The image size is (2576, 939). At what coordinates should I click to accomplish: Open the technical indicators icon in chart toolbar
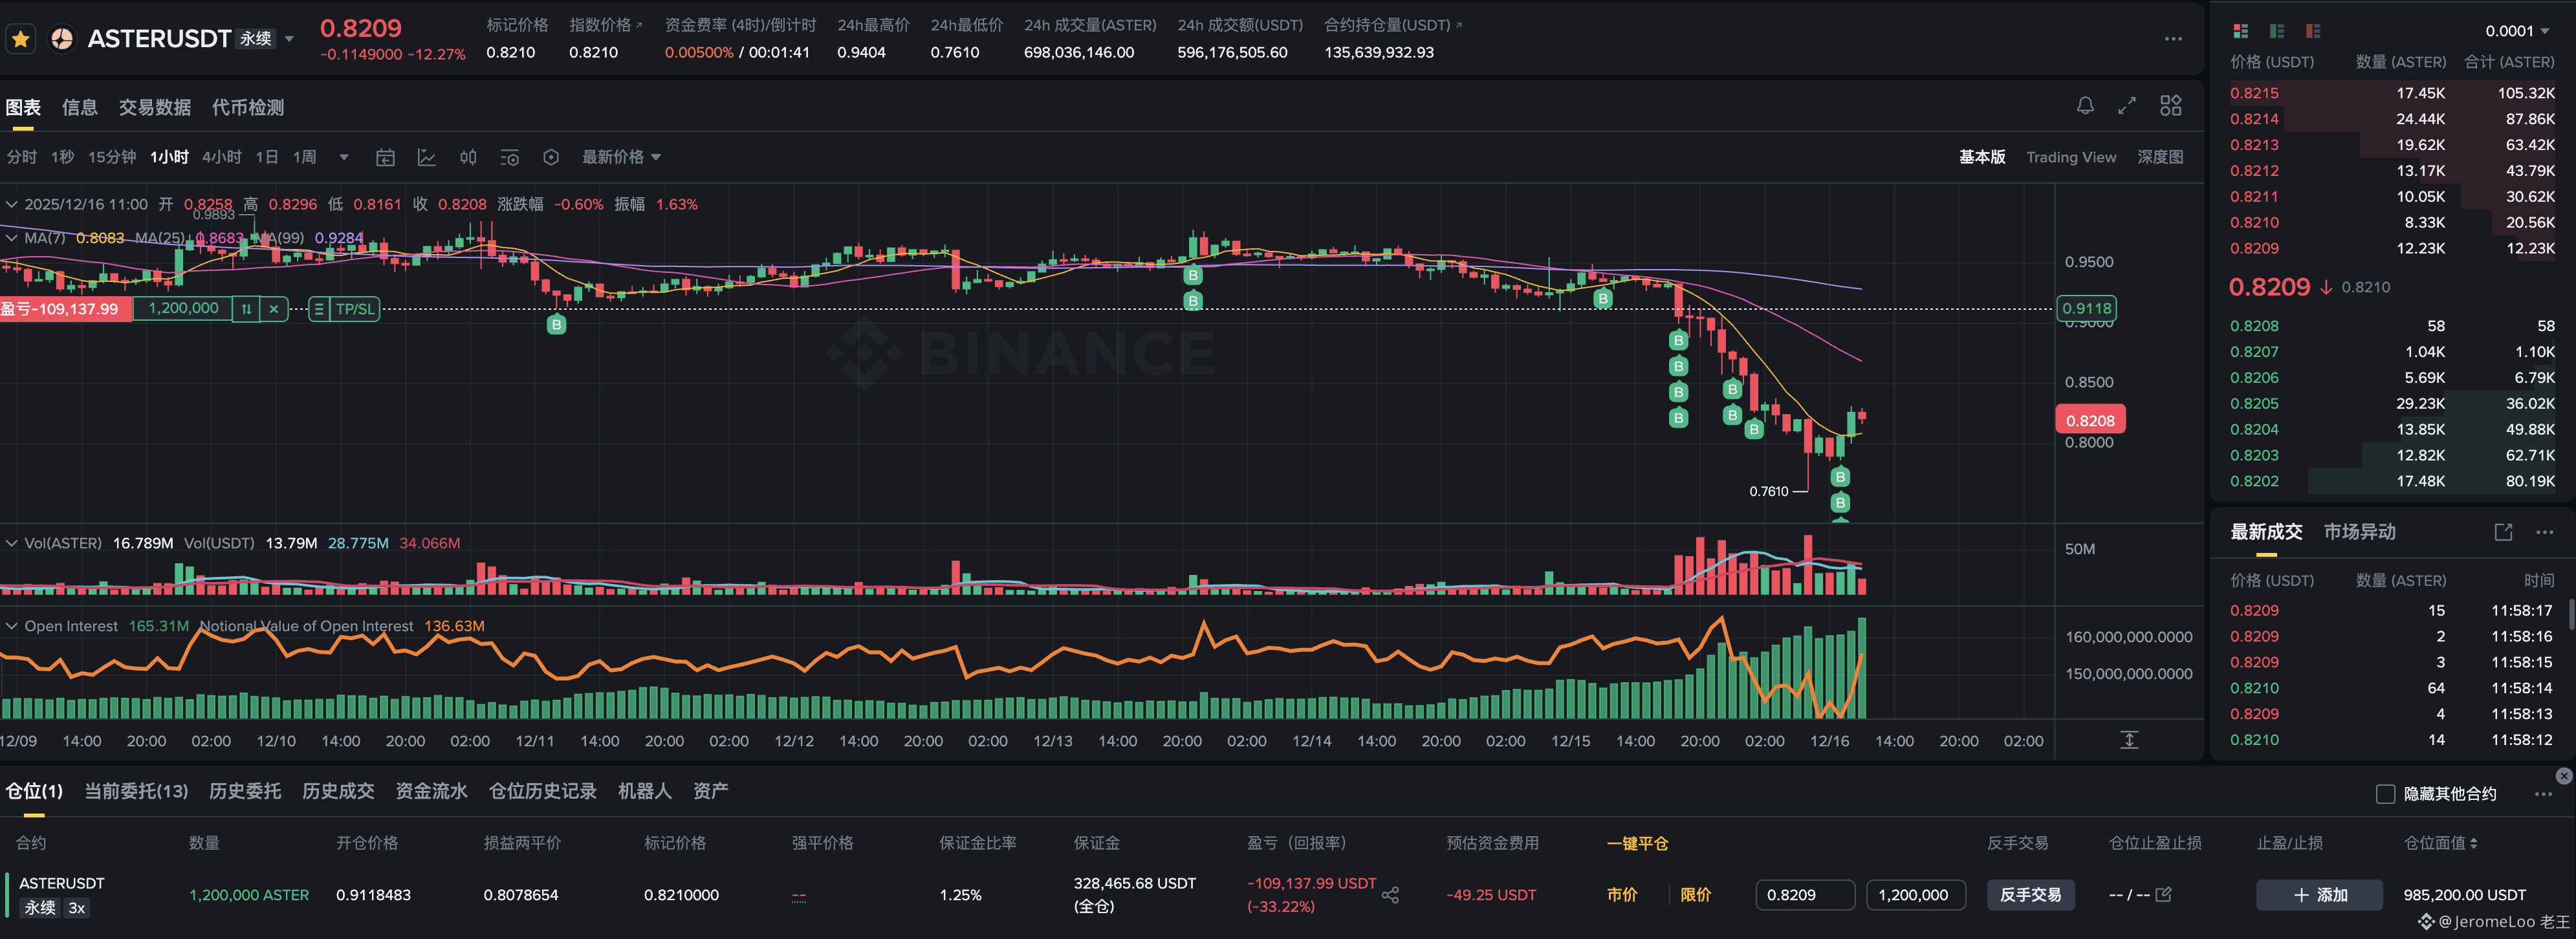[x=427, y=157]
